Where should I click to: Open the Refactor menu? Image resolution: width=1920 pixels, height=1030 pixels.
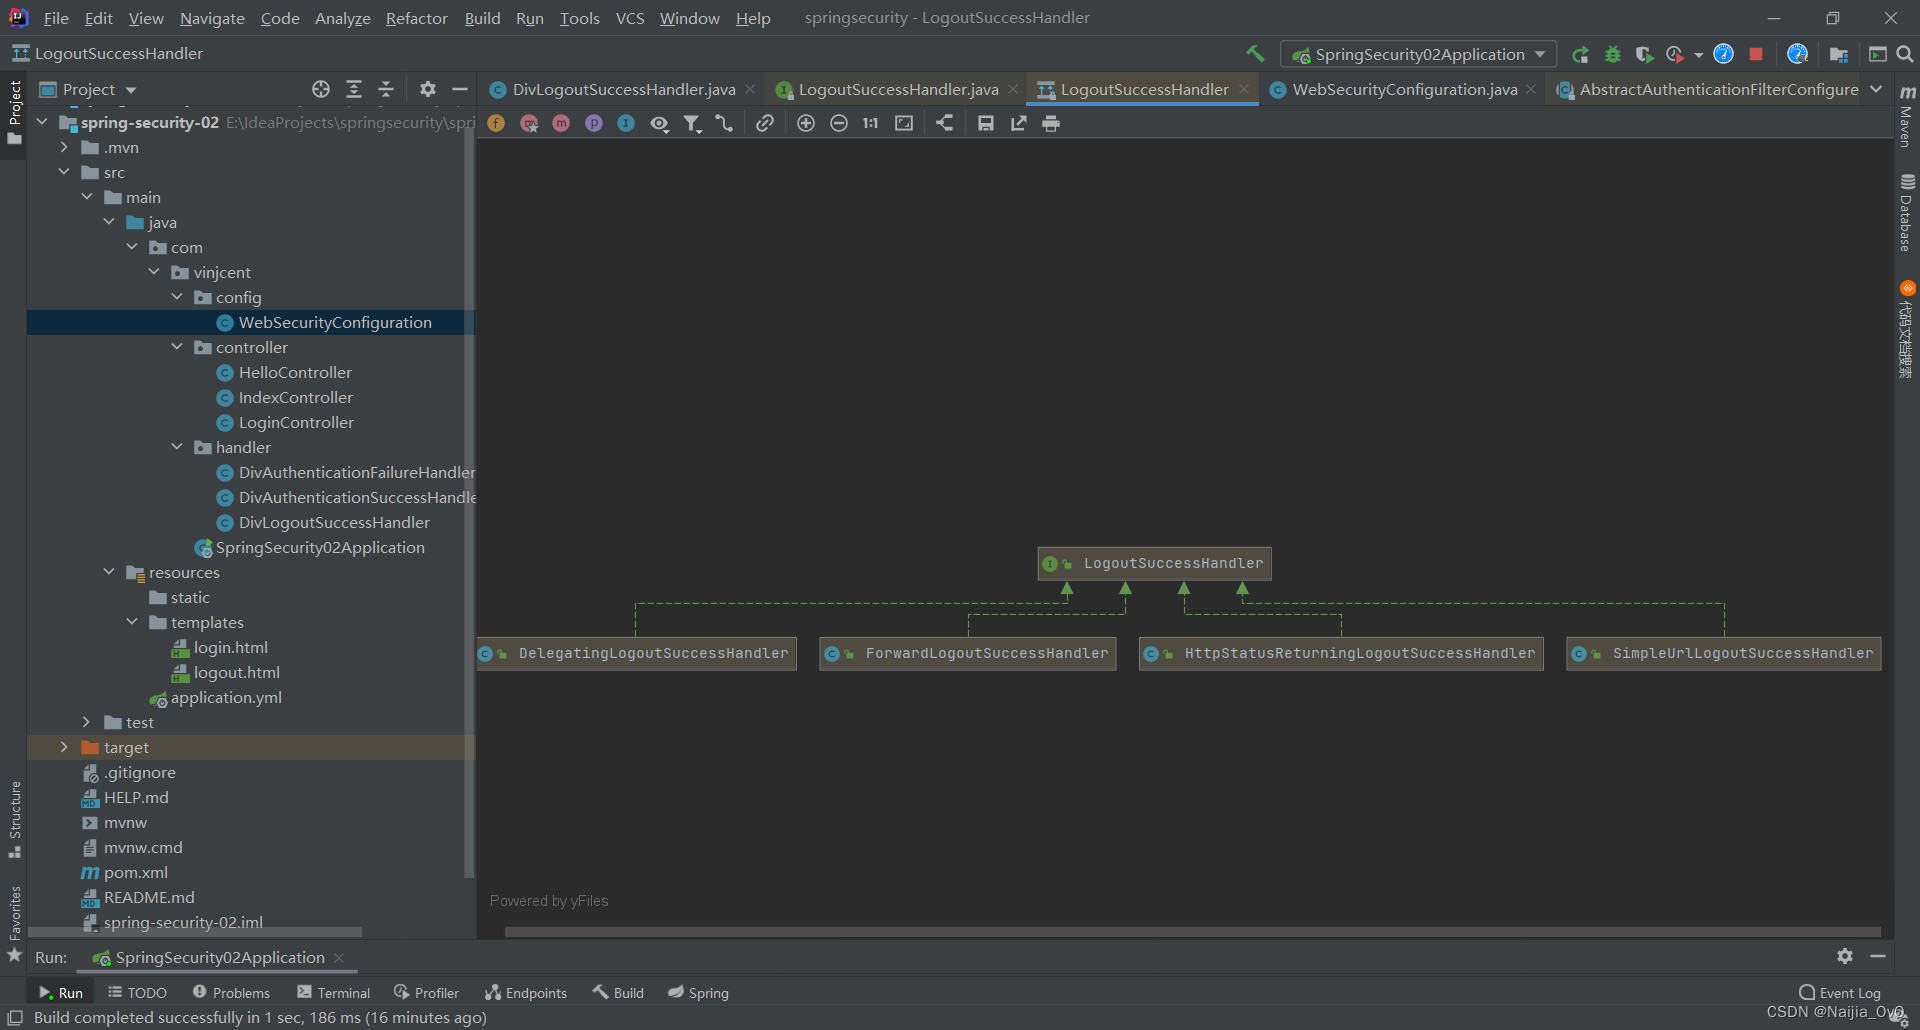pos(417,18)
